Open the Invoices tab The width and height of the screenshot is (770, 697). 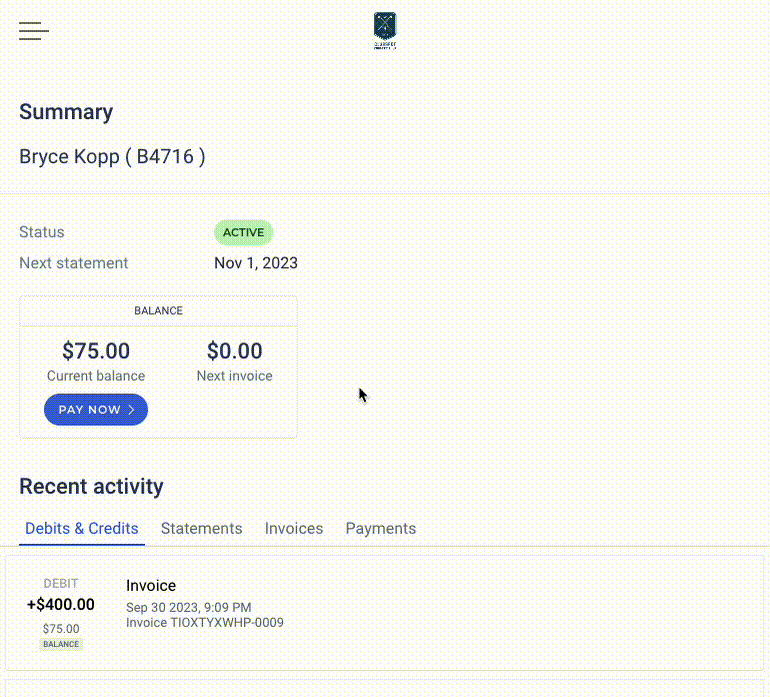click(294, 528)
